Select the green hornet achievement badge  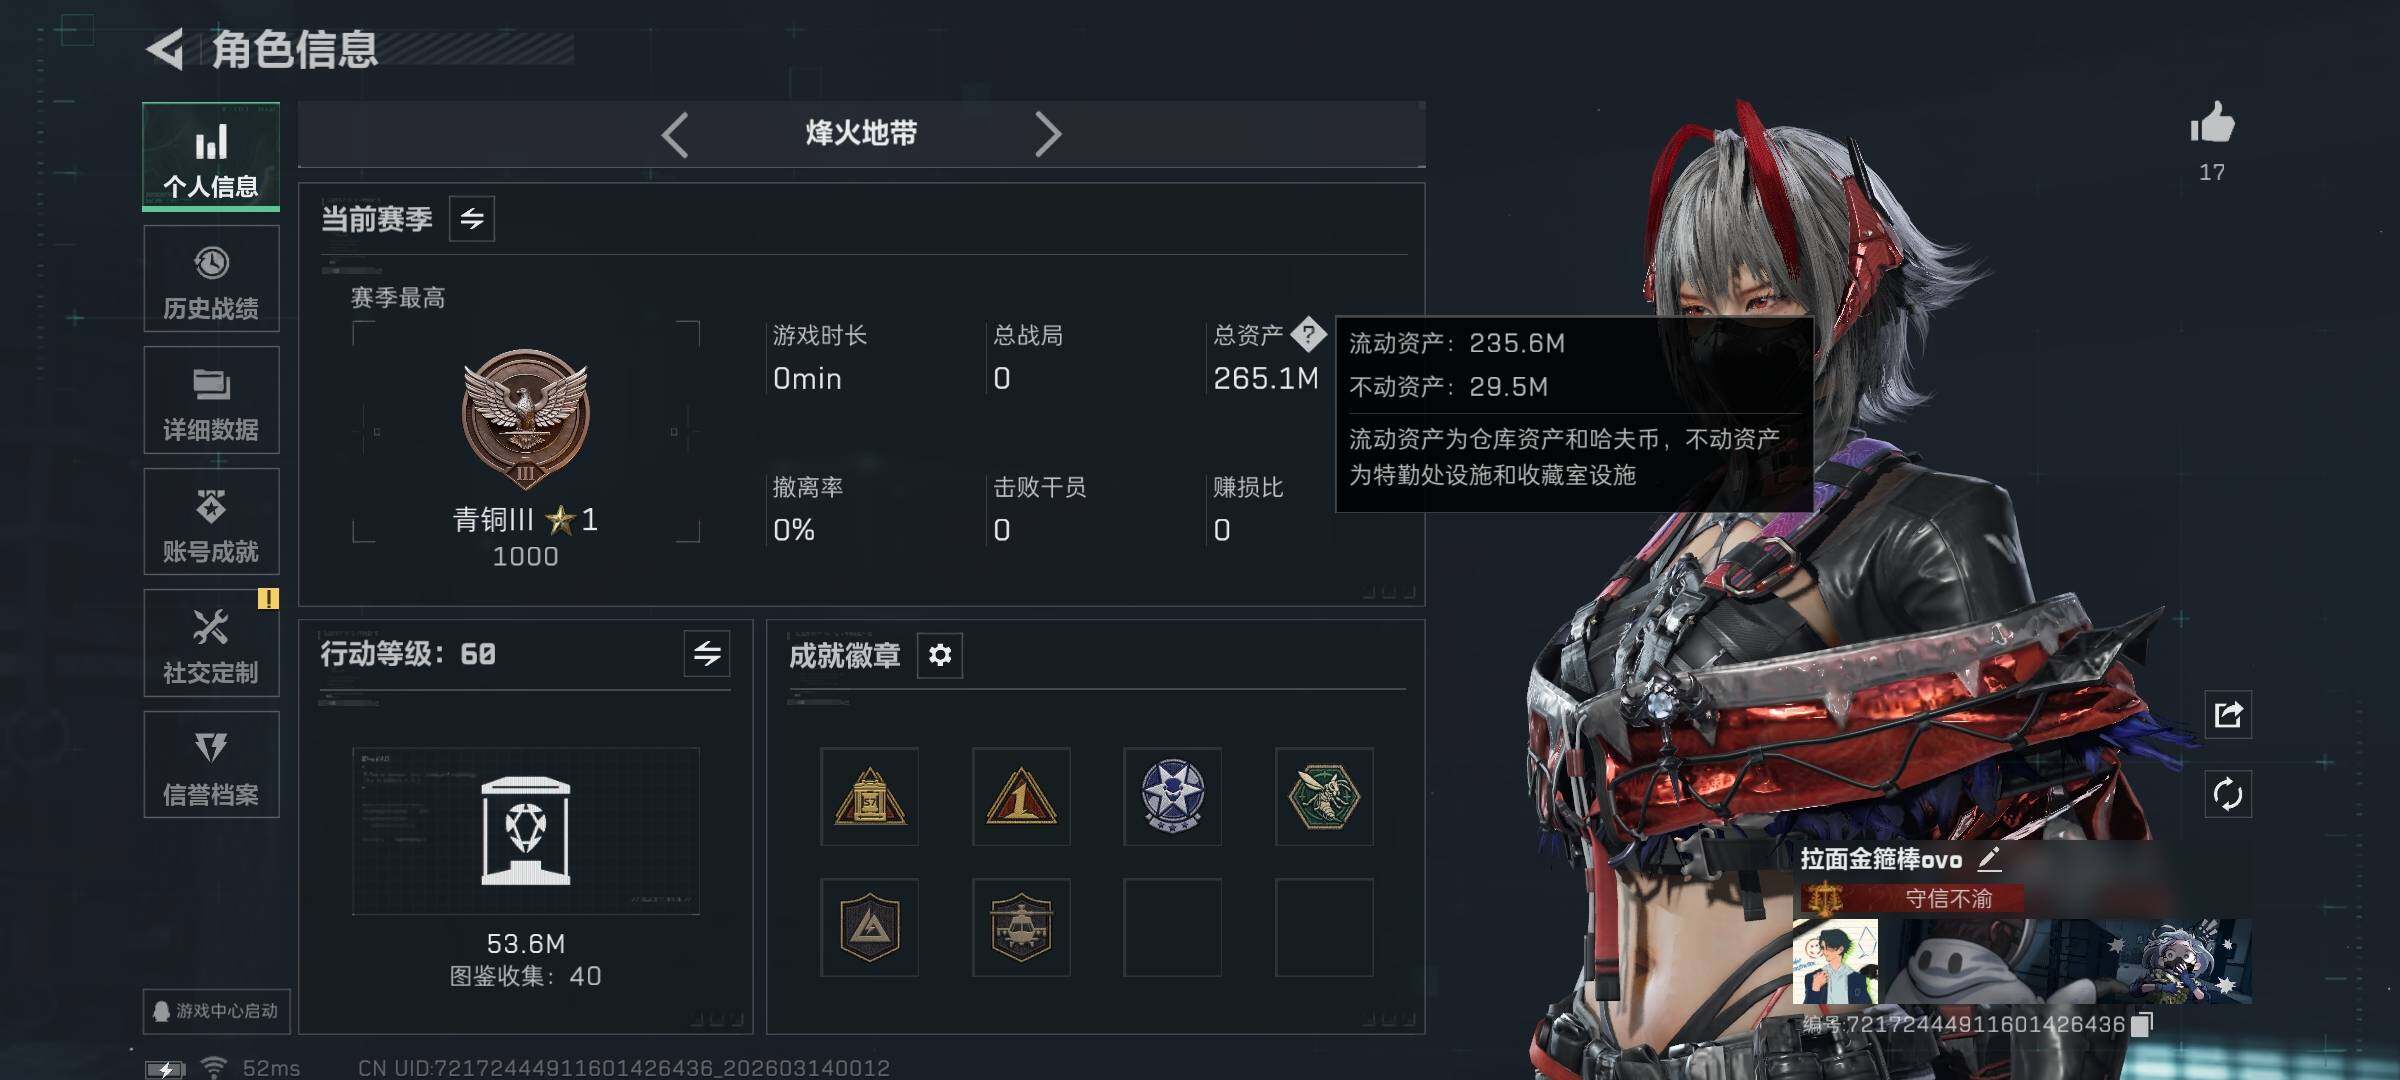(1324, 796)
